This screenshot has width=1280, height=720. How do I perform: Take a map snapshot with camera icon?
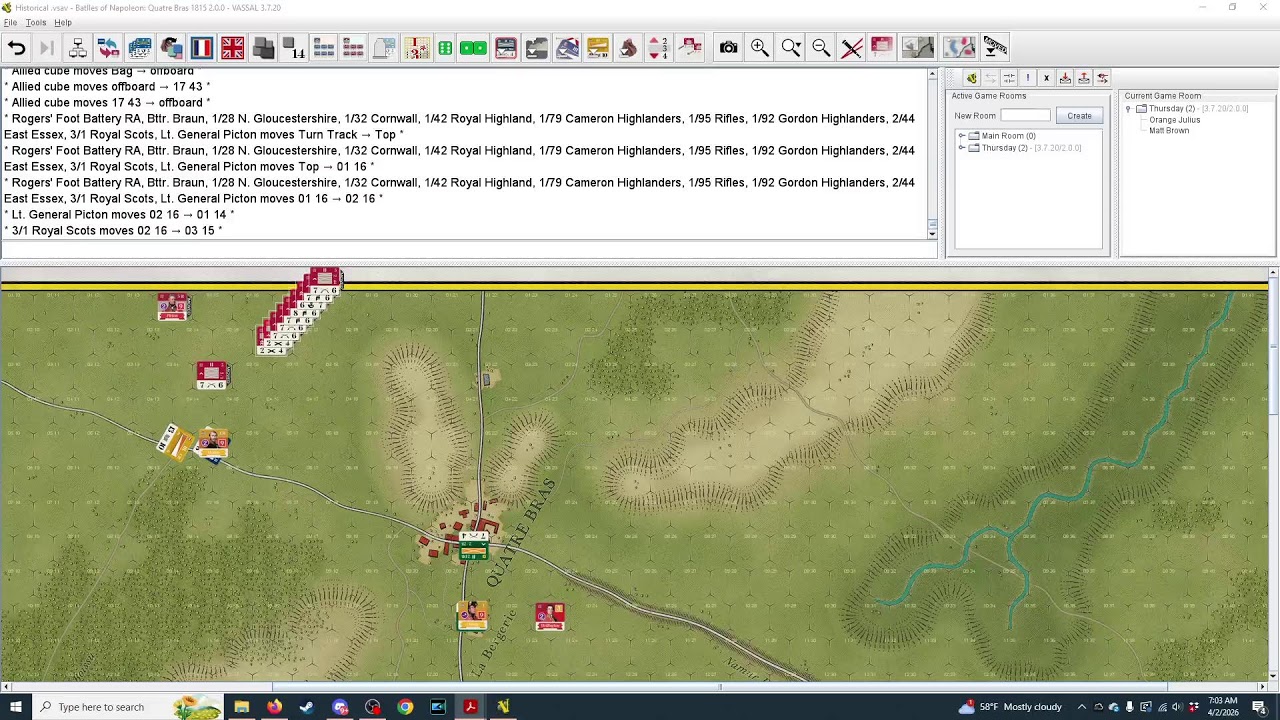729,47
